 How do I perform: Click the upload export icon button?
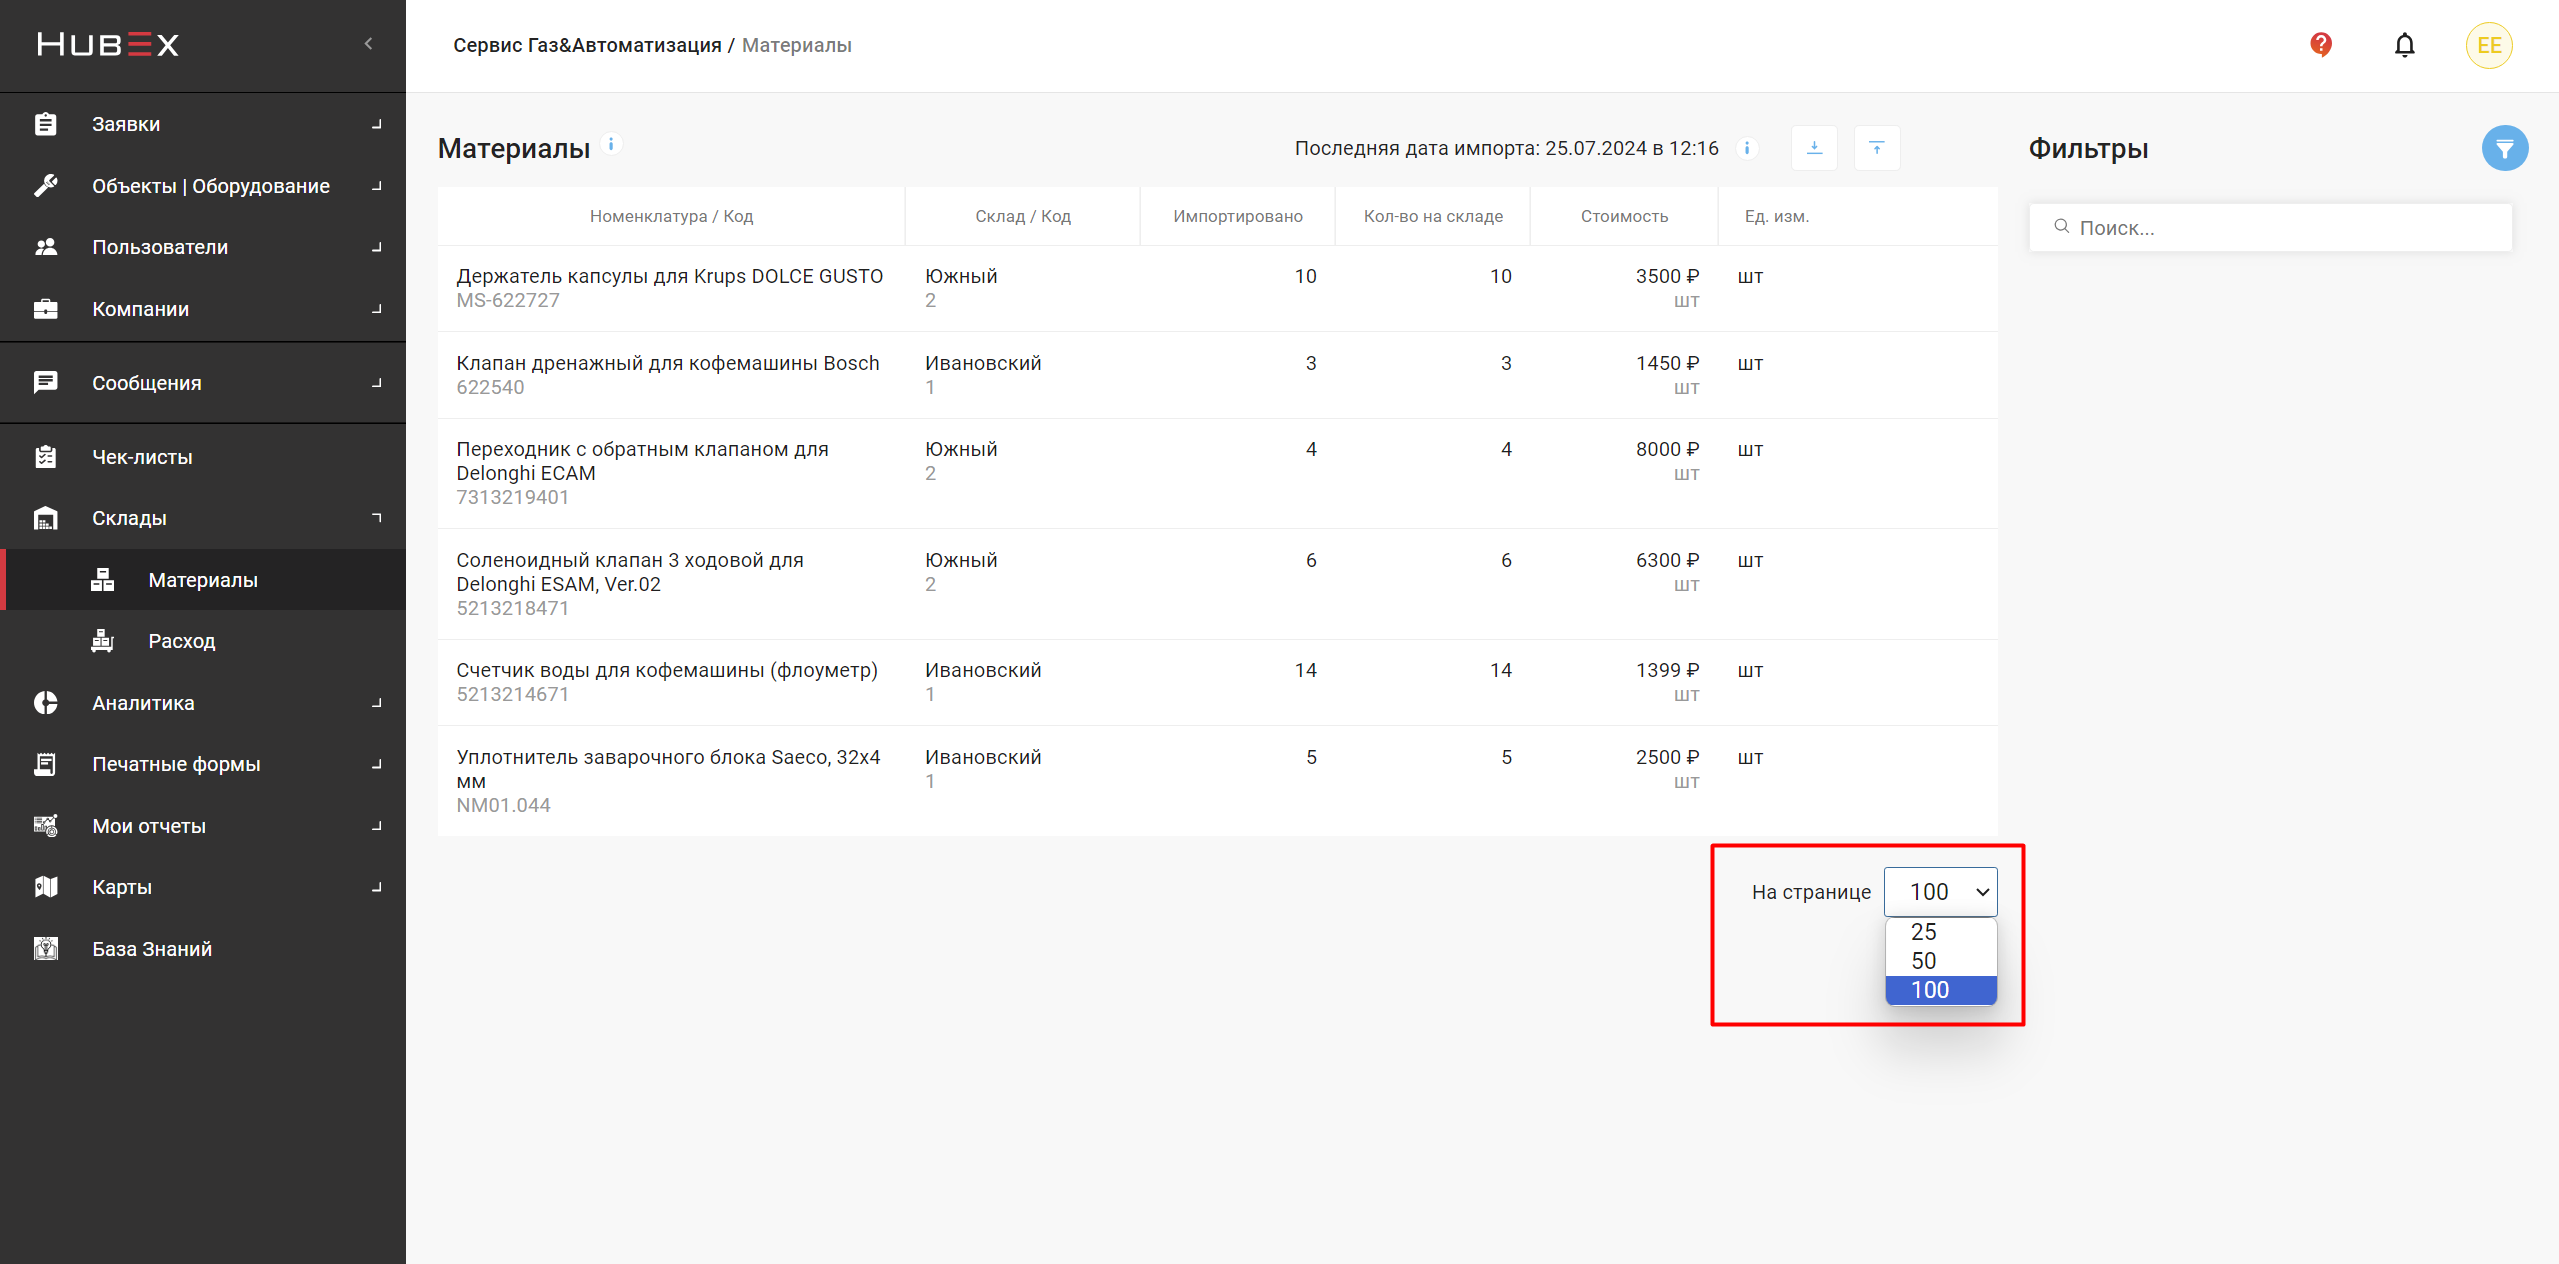1876,148
